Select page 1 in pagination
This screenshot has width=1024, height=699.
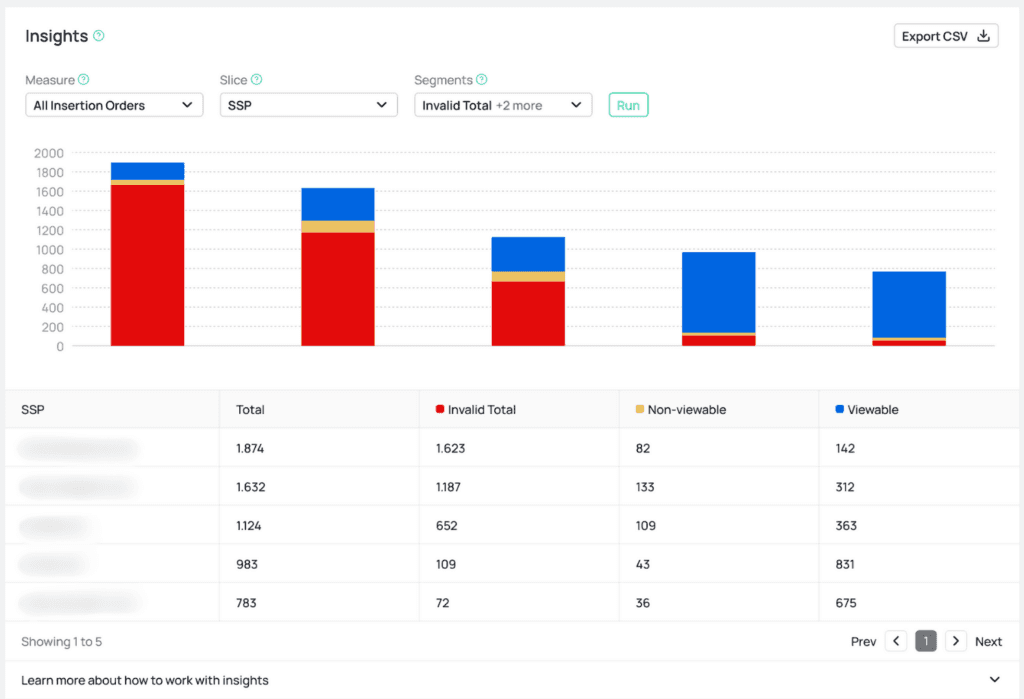click(925, 641)
